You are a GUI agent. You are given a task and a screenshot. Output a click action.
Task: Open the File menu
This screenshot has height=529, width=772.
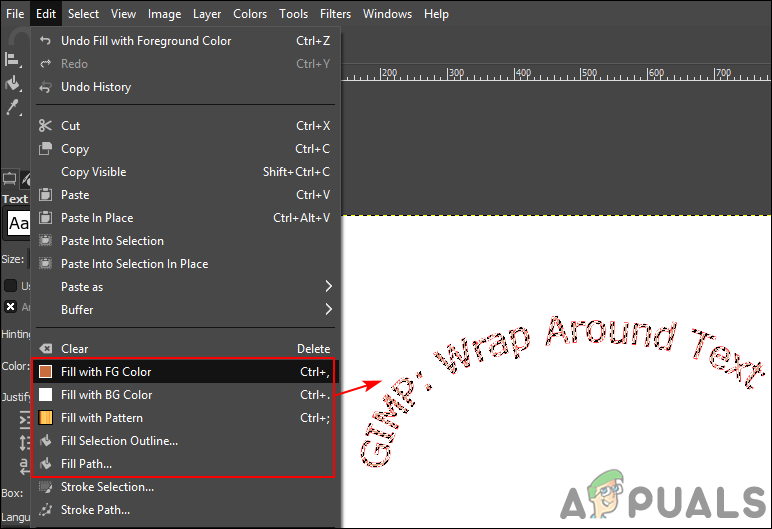tap(15, 14)
